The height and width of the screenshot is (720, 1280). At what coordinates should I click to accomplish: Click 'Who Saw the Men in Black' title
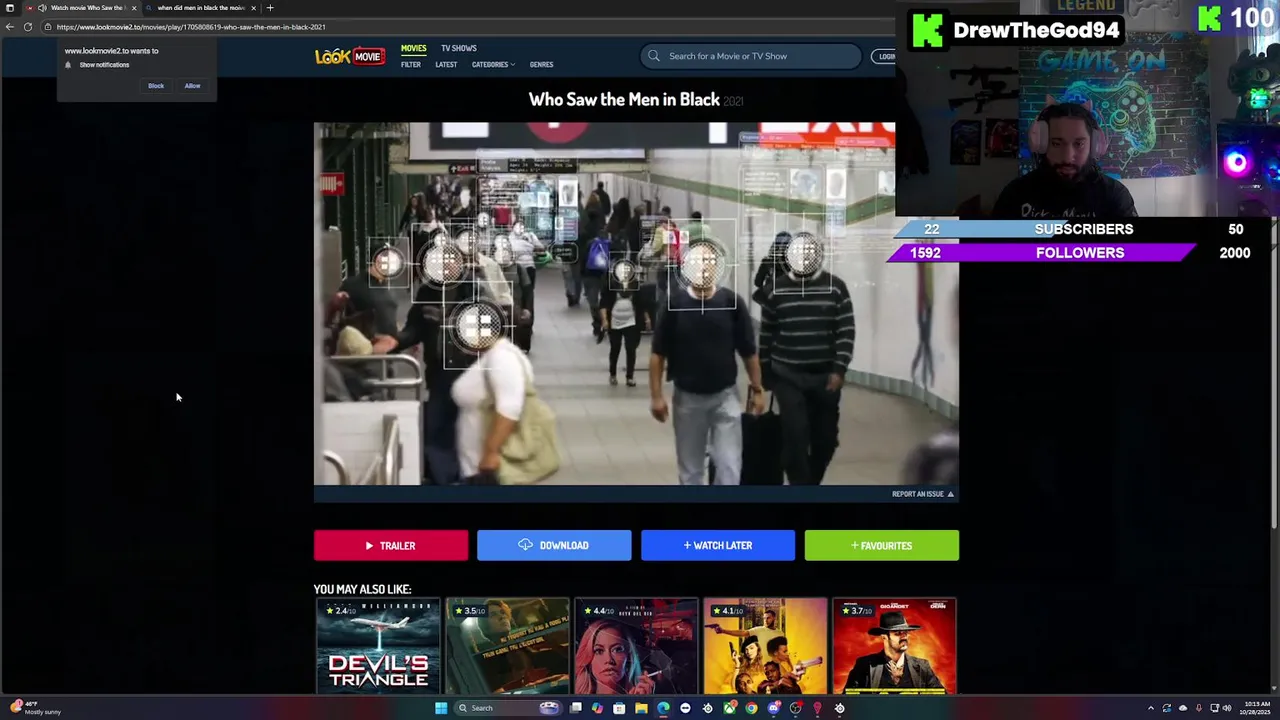pyautogui.click(x=624, y=99)
